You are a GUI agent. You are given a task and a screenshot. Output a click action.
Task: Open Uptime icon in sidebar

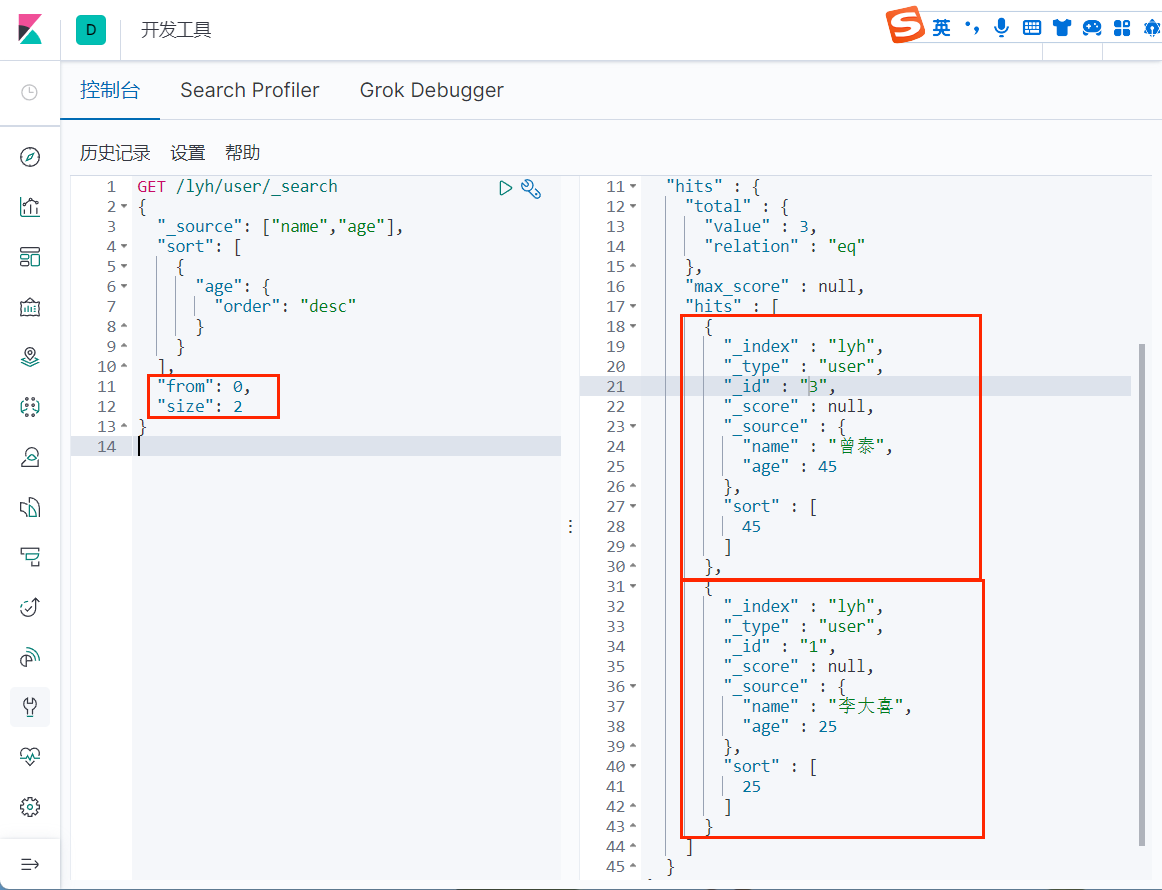pos(30,607)
